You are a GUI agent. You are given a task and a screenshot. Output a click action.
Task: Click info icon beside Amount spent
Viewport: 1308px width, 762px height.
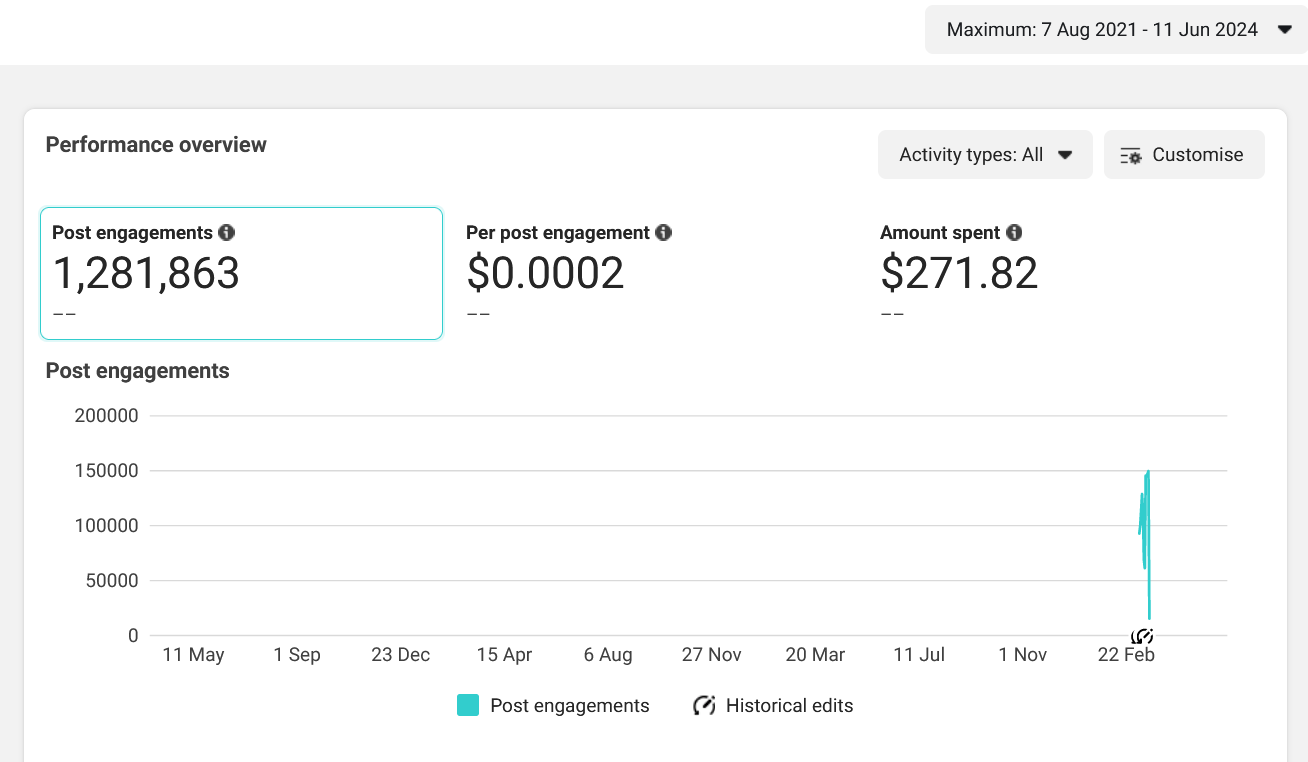tap(1014, 233)
